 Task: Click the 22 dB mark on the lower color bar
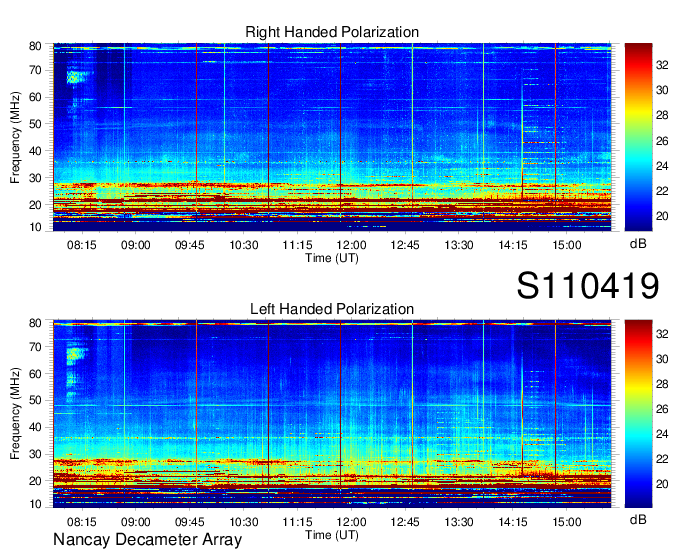662,459
